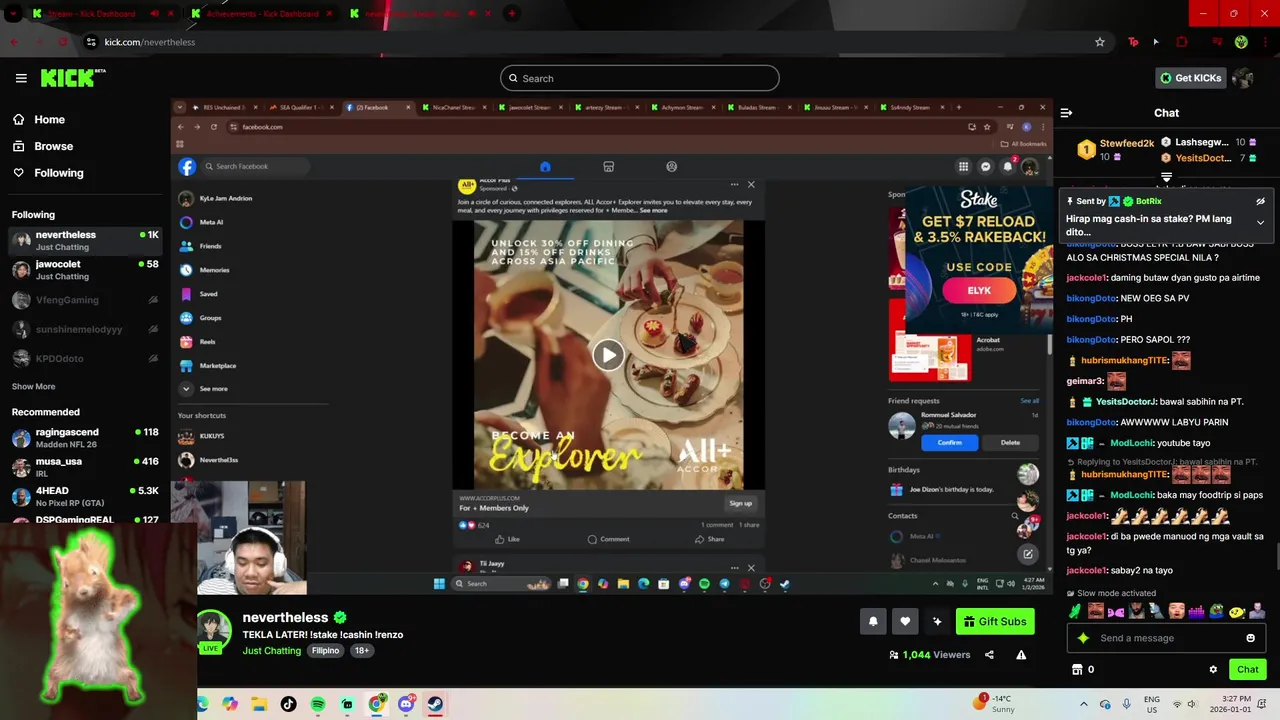Image resolution: width=1280 pixels, height=720 pixels.
Task: Pick the green lizard emote
Action: tap(1075, 610)
